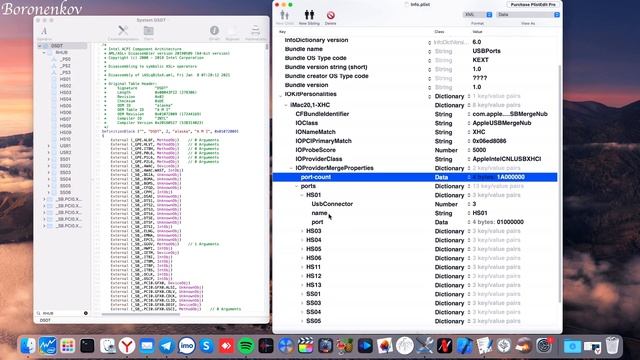Expand USR1 node in DSDT sidebar
The height and width of the screenshot is (360, 640).
[49, 146]
